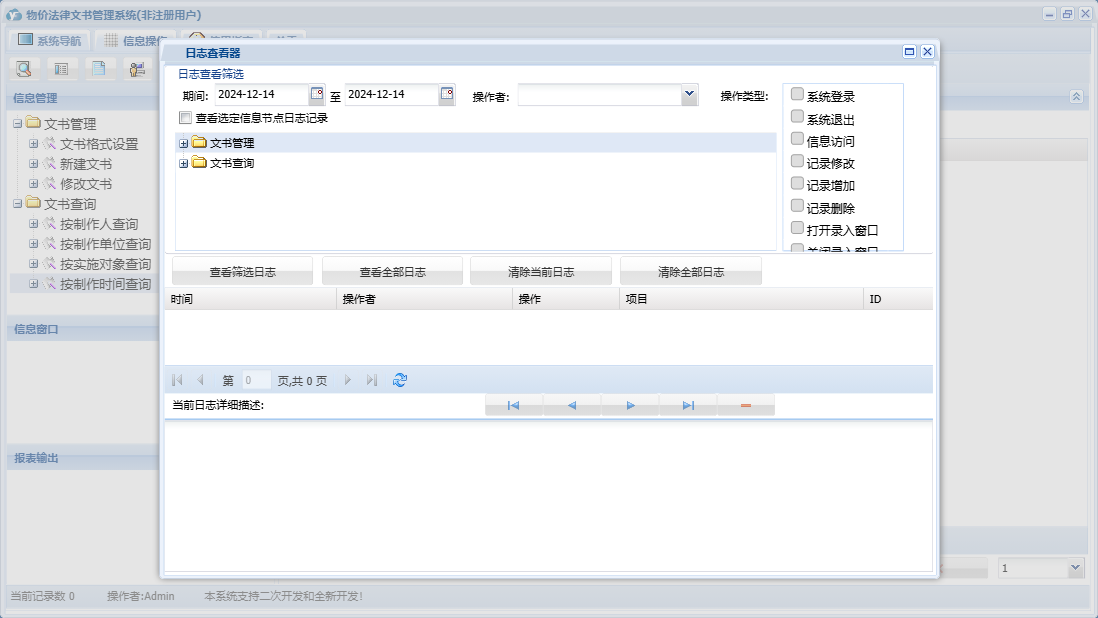Open the 报表输出 panel header
The image size is (1098, 618).
point(83,458)
